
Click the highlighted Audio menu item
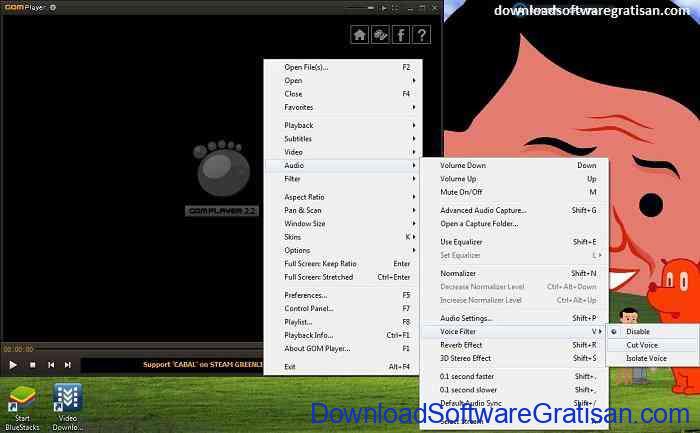pyautogui.click(x=342, y=166)
